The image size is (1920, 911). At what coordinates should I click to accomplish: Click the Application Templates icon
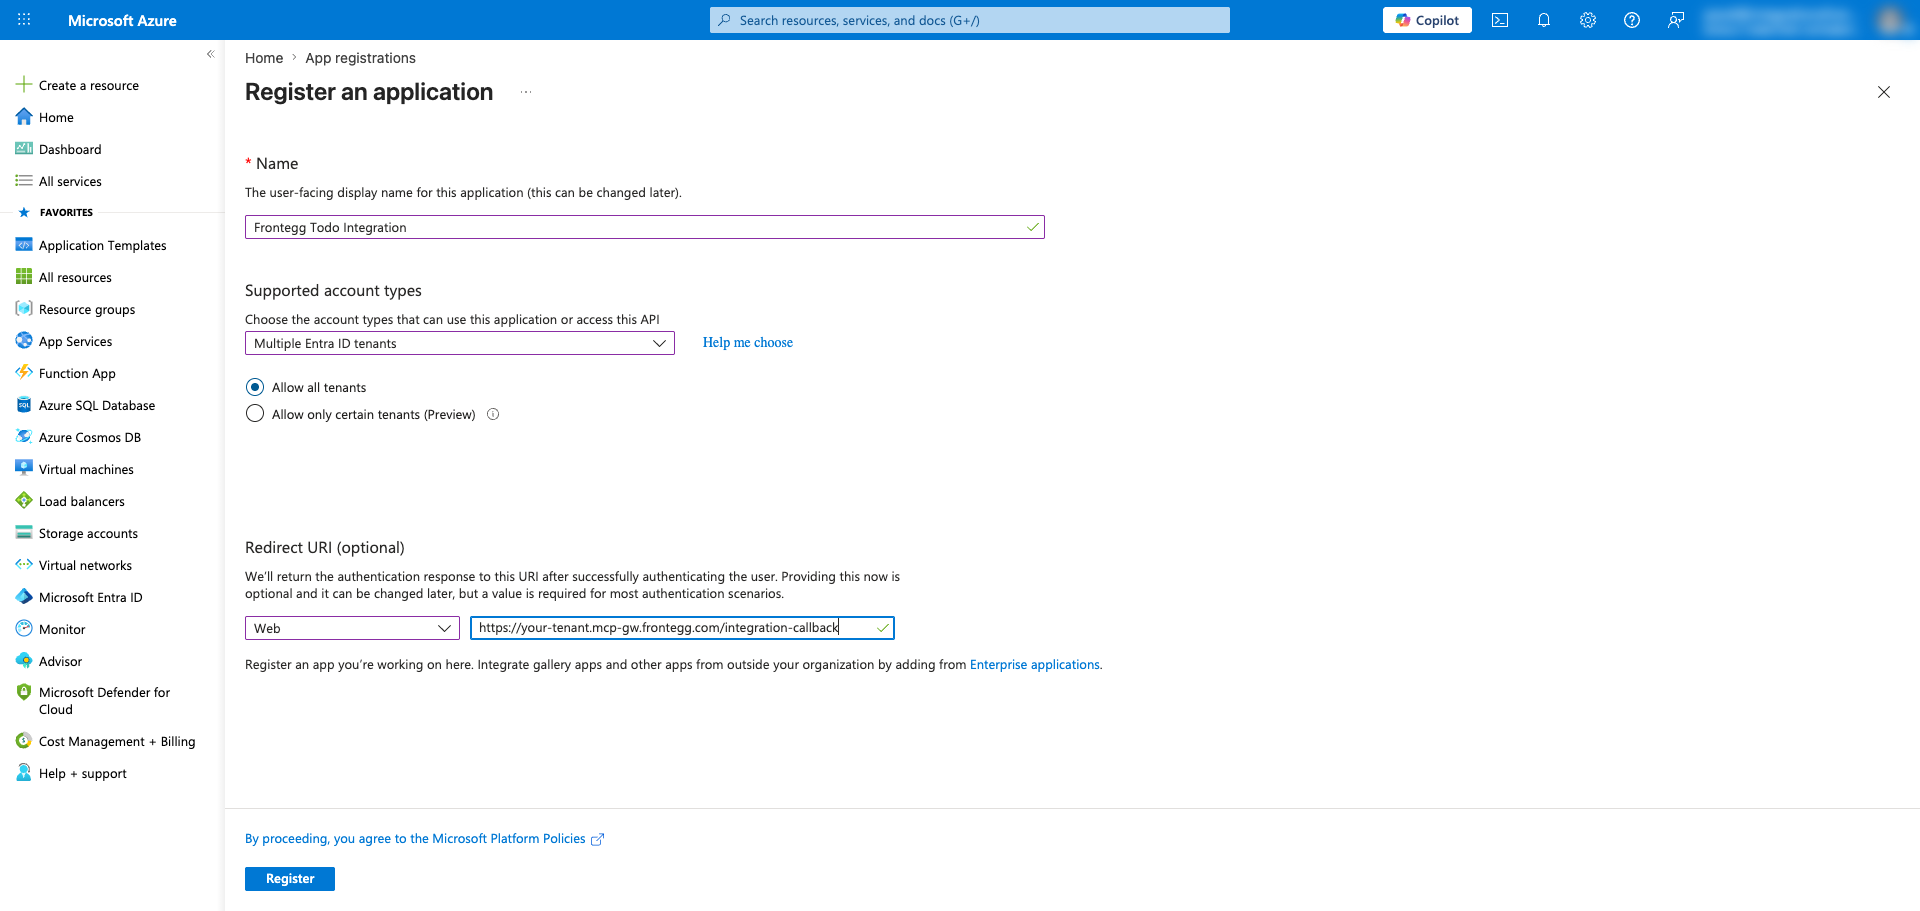pyautogui.click(x=24, y=245)
